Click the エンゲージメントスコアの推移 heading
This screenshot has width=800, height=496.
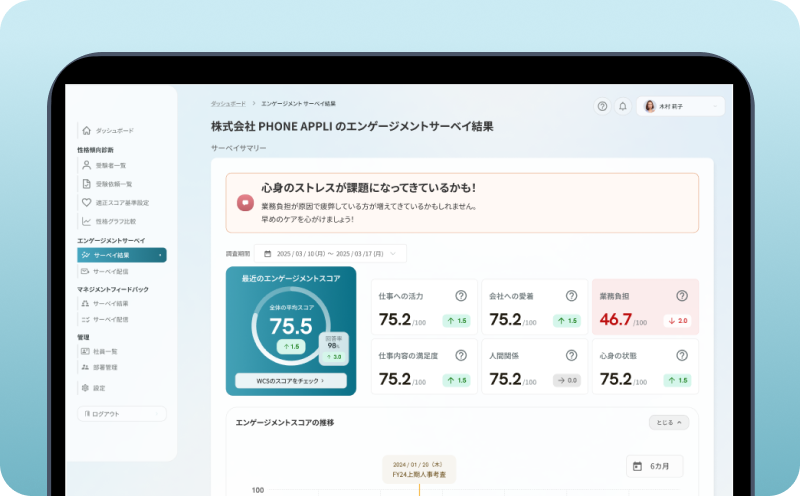285,423
